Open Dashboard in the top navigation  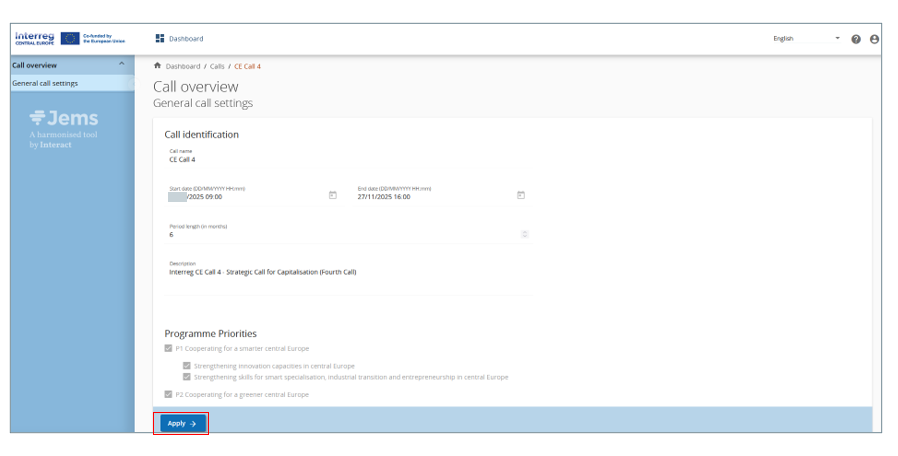185,39
